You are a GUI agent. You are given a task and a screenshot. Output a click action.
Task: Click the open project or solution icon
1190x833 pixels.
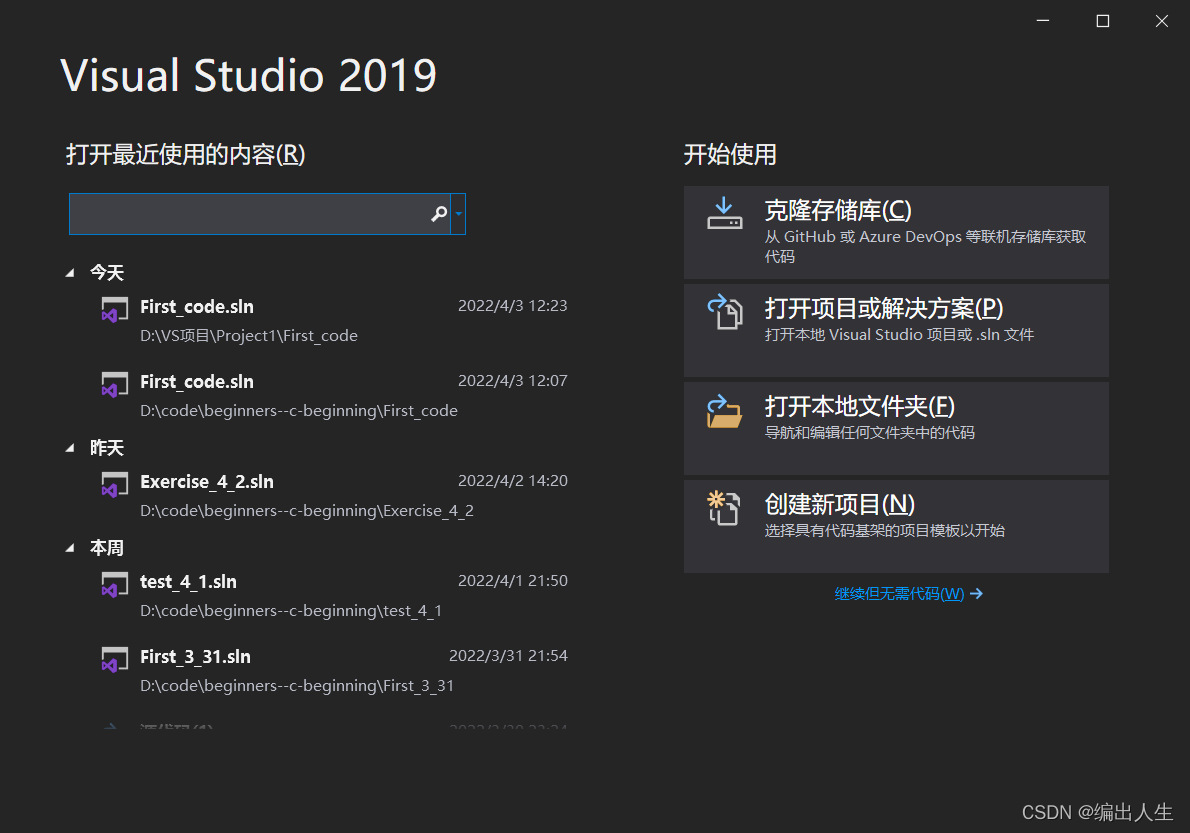coord(725,312)
